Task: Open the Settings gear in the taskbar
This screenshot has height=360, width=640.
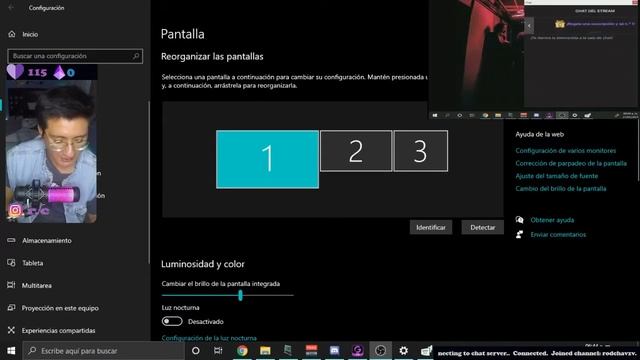Action: (x=404, y=351)
